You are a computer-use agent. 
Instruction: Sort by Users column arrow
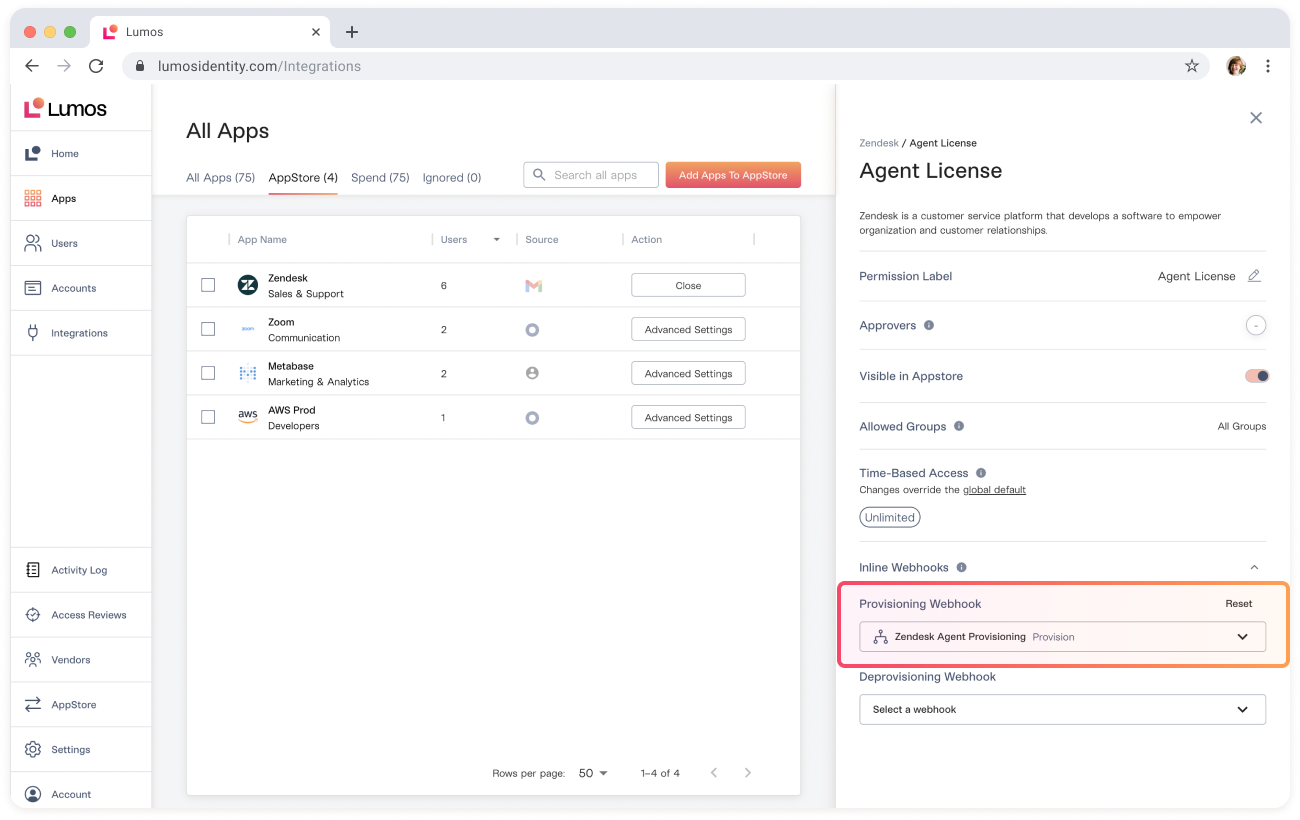(497, 240)
